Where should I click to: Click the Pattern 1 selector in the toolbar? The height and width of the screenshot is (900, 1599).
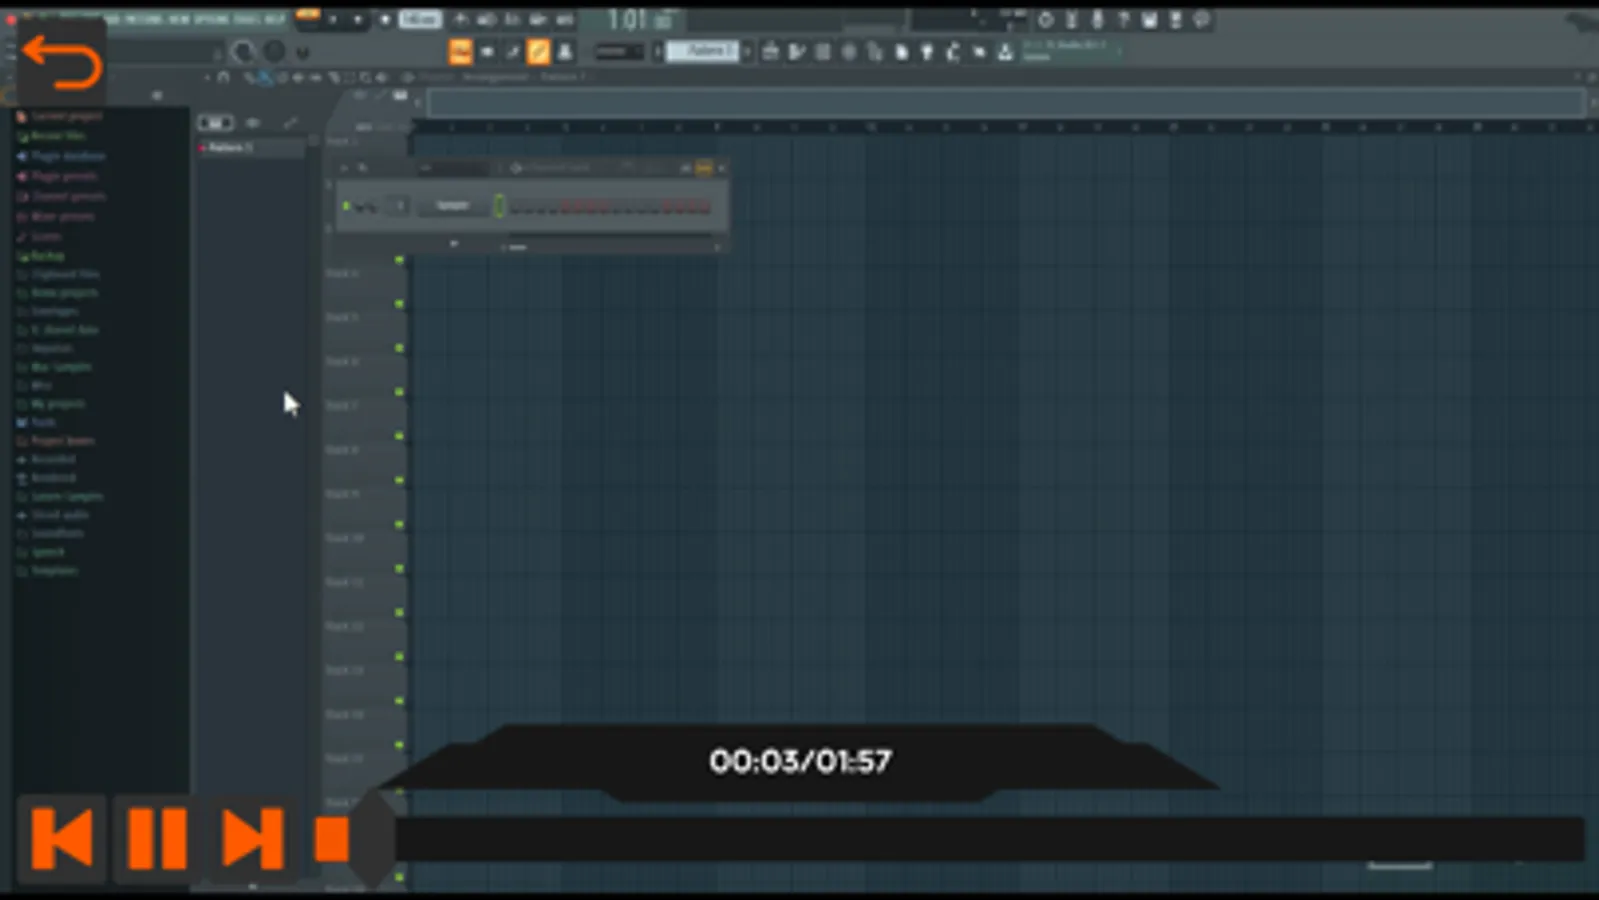point(702,50)
